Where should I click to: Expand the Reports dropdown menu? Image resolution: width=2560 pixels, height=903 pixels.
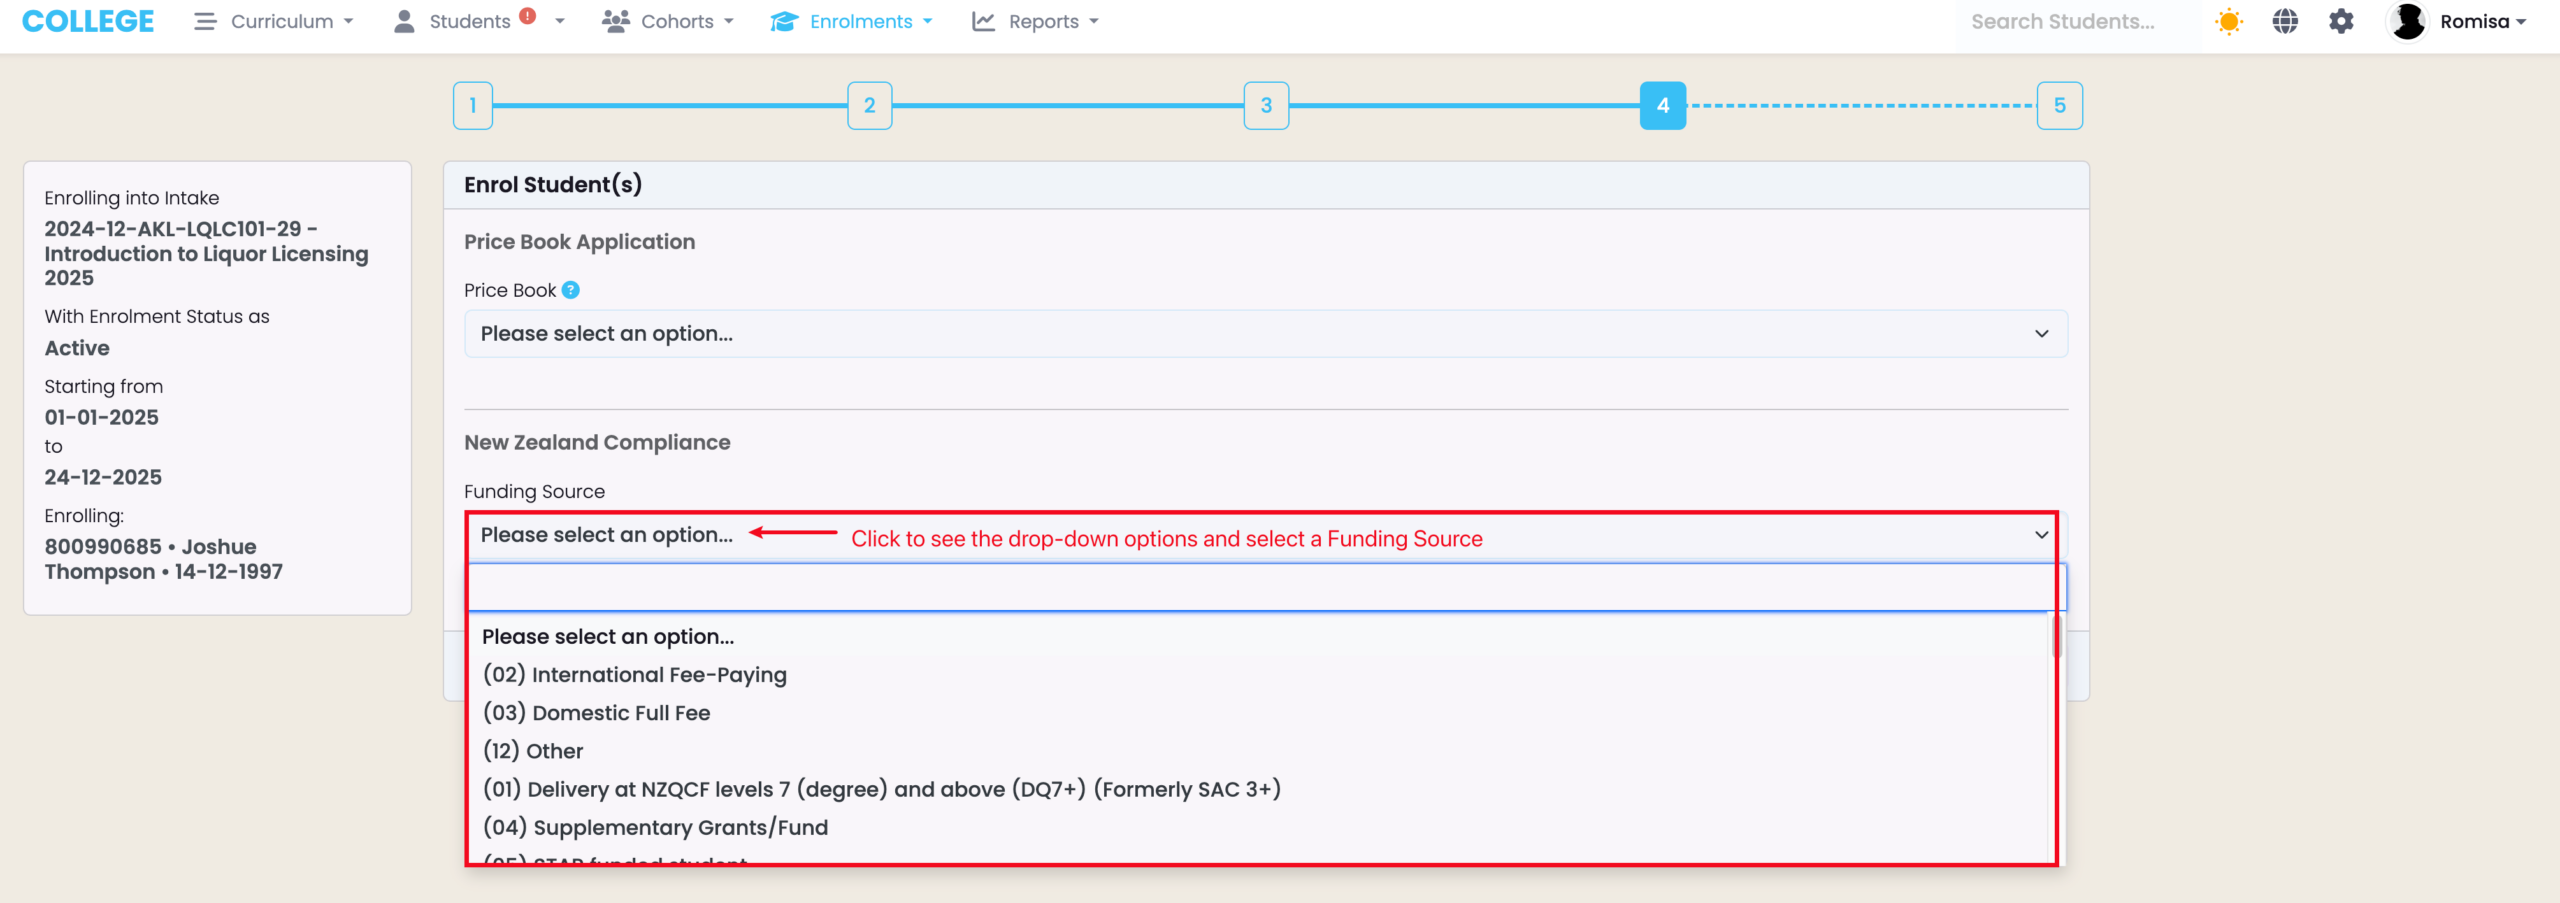[x=1035, y=22]
